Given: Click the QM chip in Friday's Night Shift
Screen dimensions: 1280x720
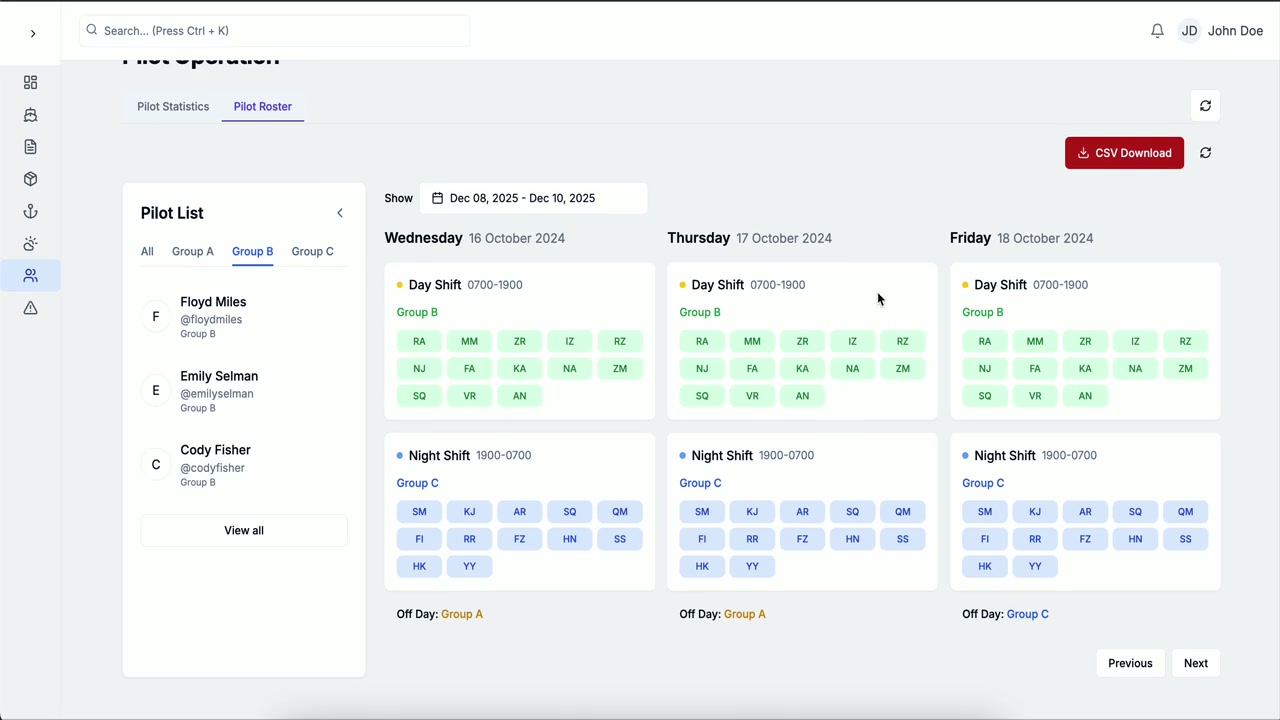Looking at the screenshot, I should (x=1185, y=512).
